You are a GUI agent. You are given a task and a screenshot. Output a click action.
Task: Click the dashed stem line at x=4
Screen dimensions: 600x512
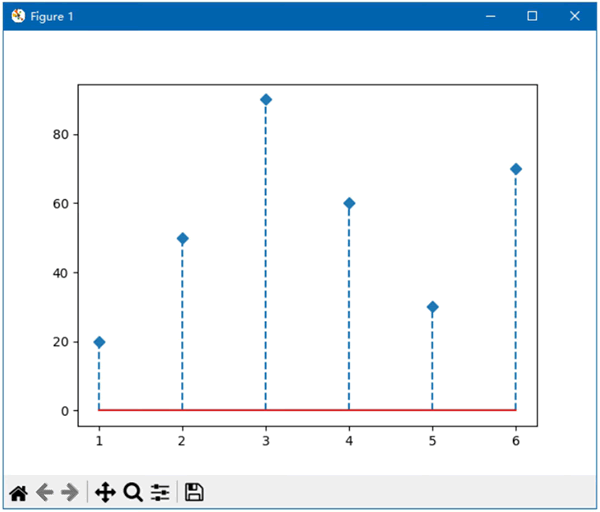pos(349,309)
